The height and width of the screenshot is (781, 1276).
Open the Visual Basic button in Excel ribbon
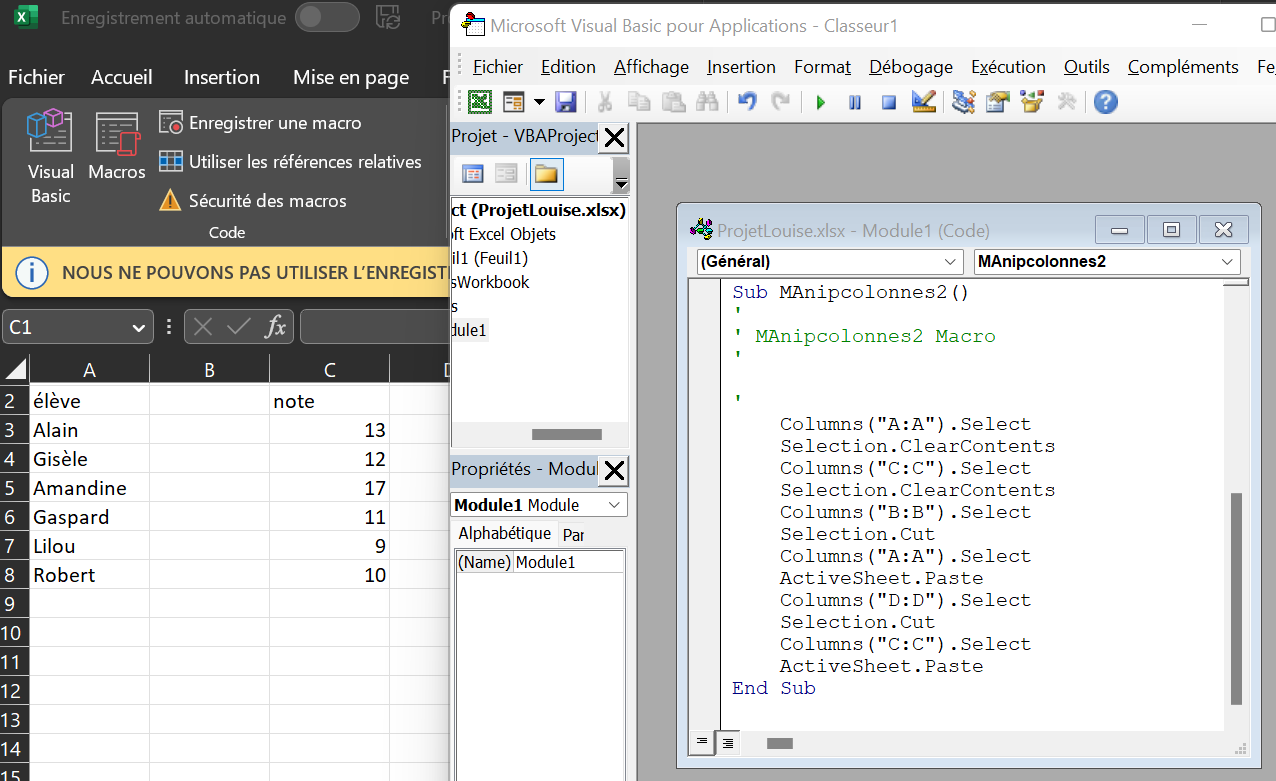[50, 157]
